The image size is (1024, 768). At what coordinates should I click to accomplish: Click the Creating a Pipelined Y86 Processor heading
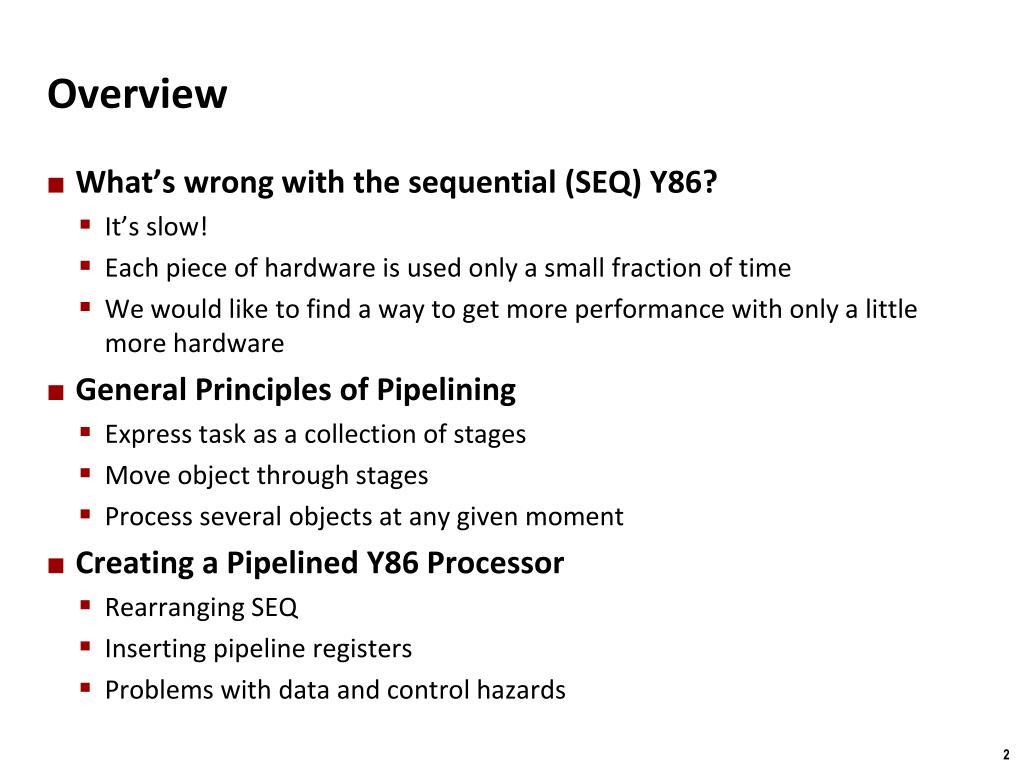pyautogui.click(x=320, y=563)
